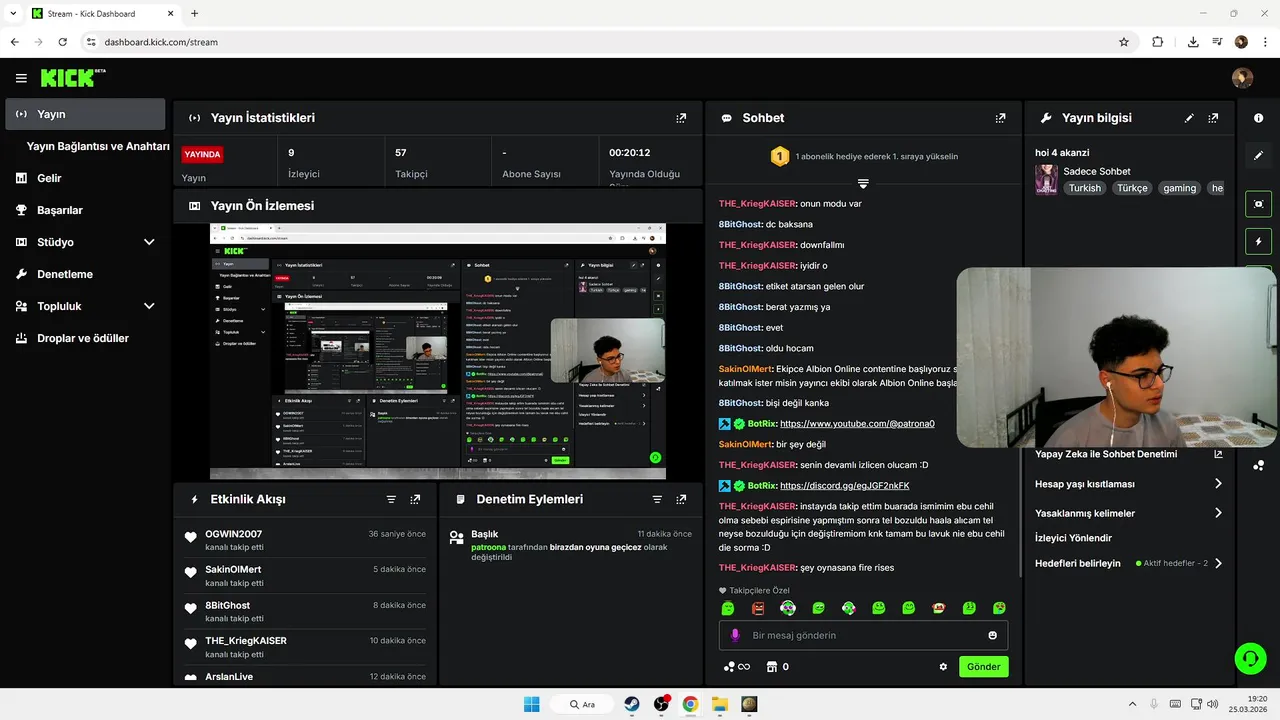Screen dimensions: 1280x720
Task: Click the YAYINDA live badge
Action: (202, 154)
